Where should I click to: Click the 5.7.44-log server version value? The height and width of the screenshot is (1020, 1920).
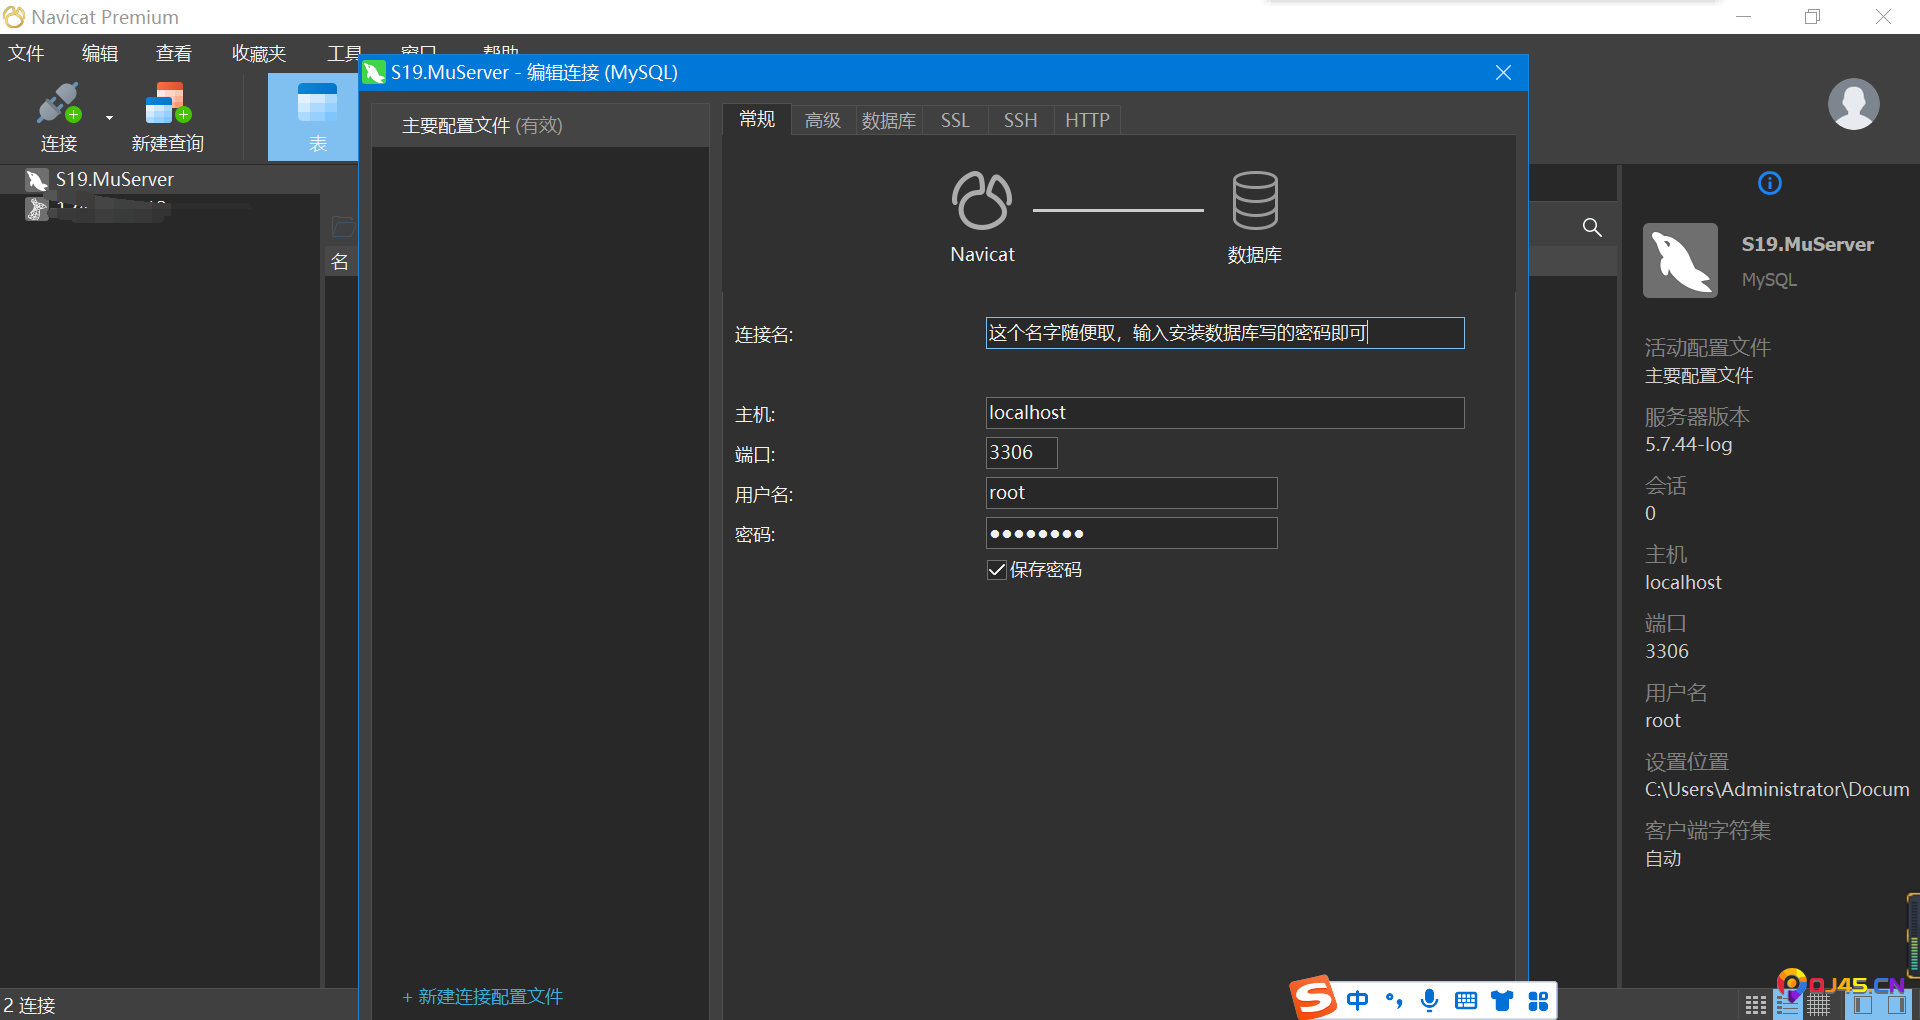tap(1688, 445)
